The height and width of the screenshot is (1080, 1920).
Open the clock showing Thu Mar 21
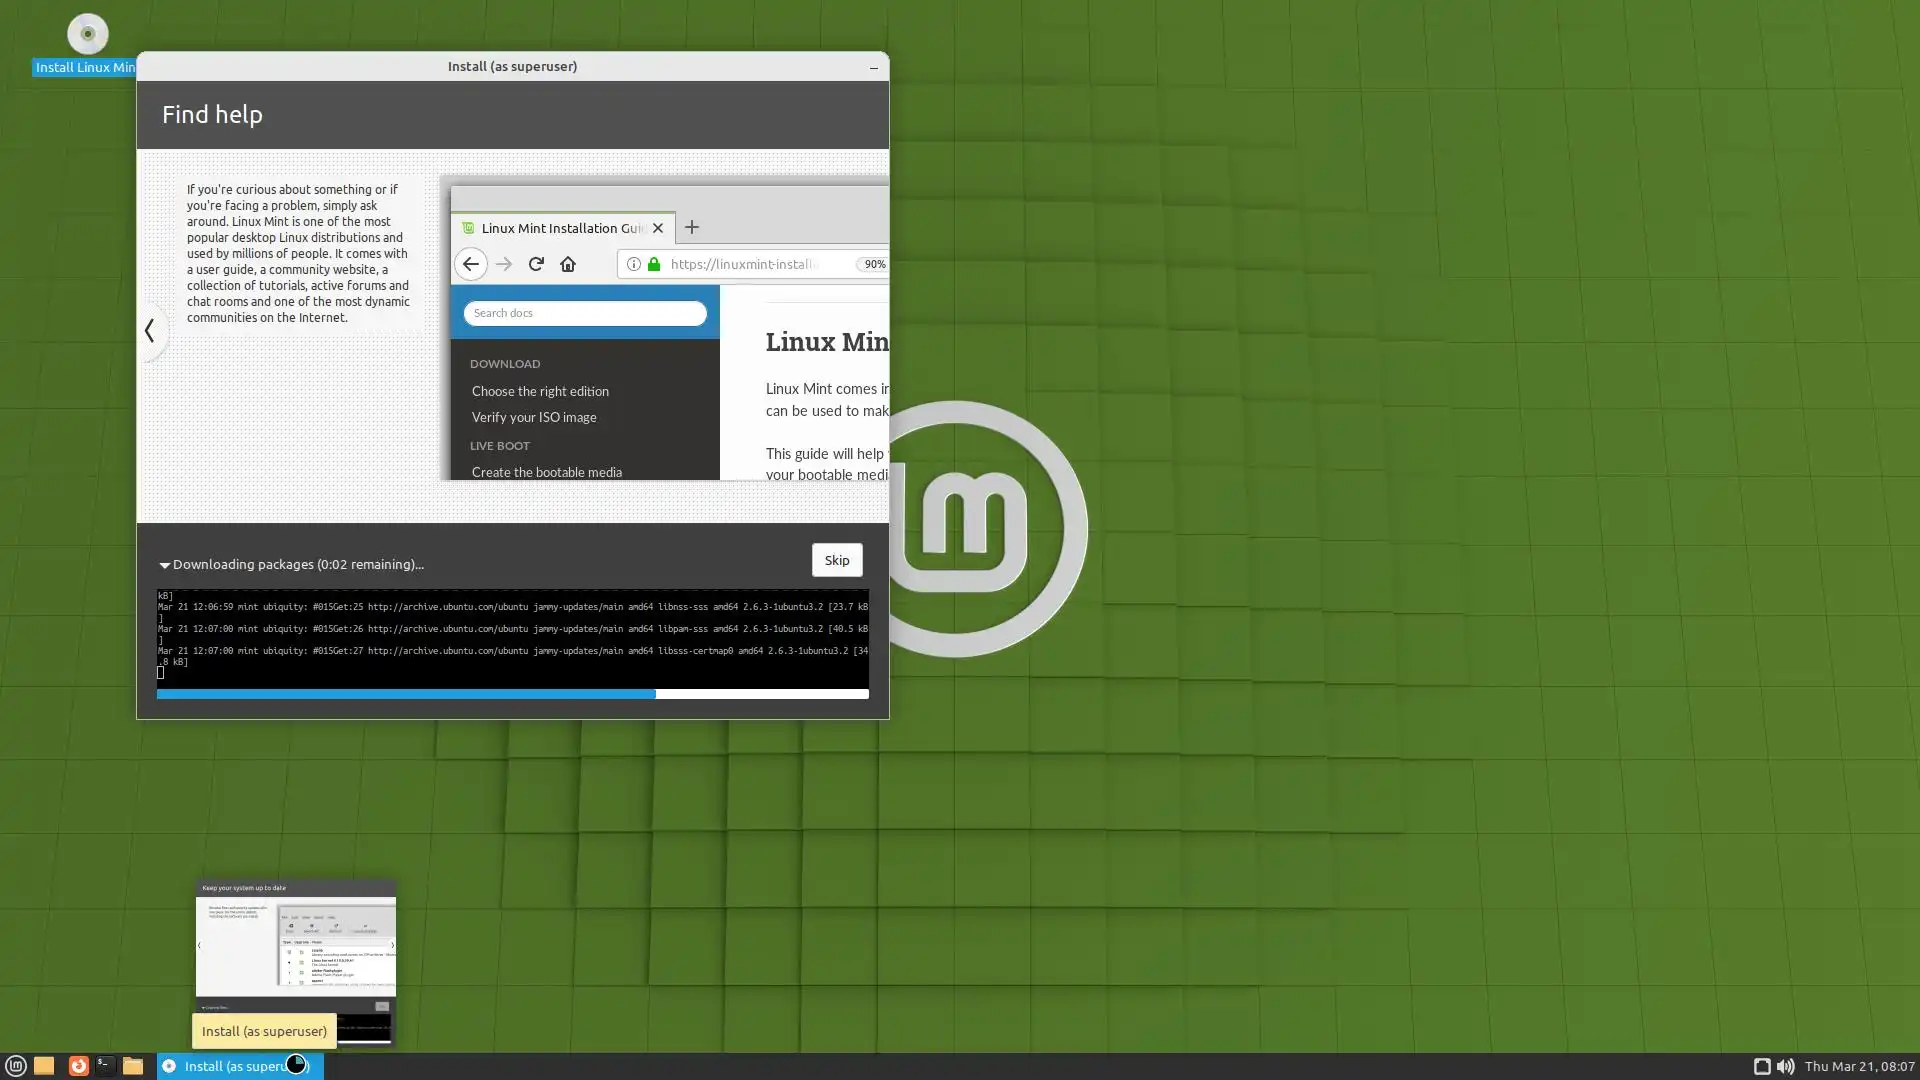1859,1067
